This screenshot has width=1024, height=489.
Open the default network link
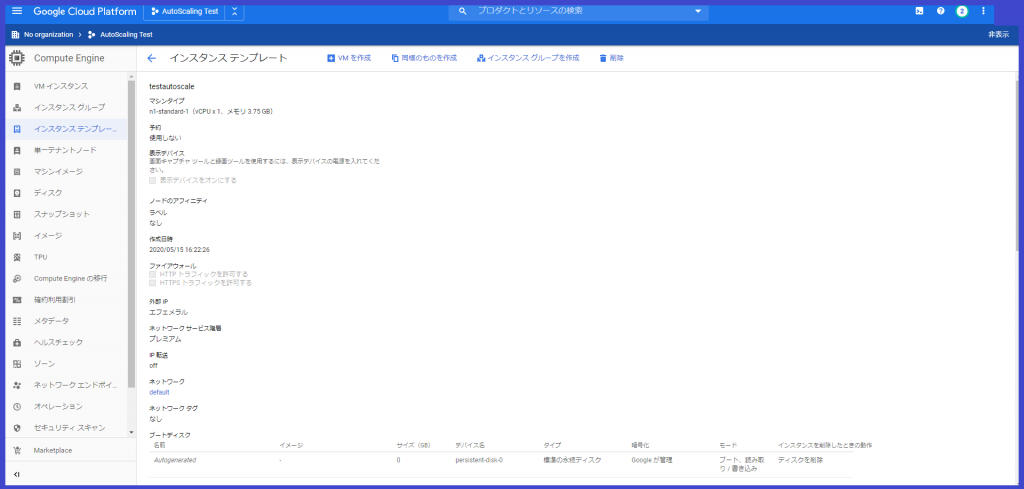[159, 392]
